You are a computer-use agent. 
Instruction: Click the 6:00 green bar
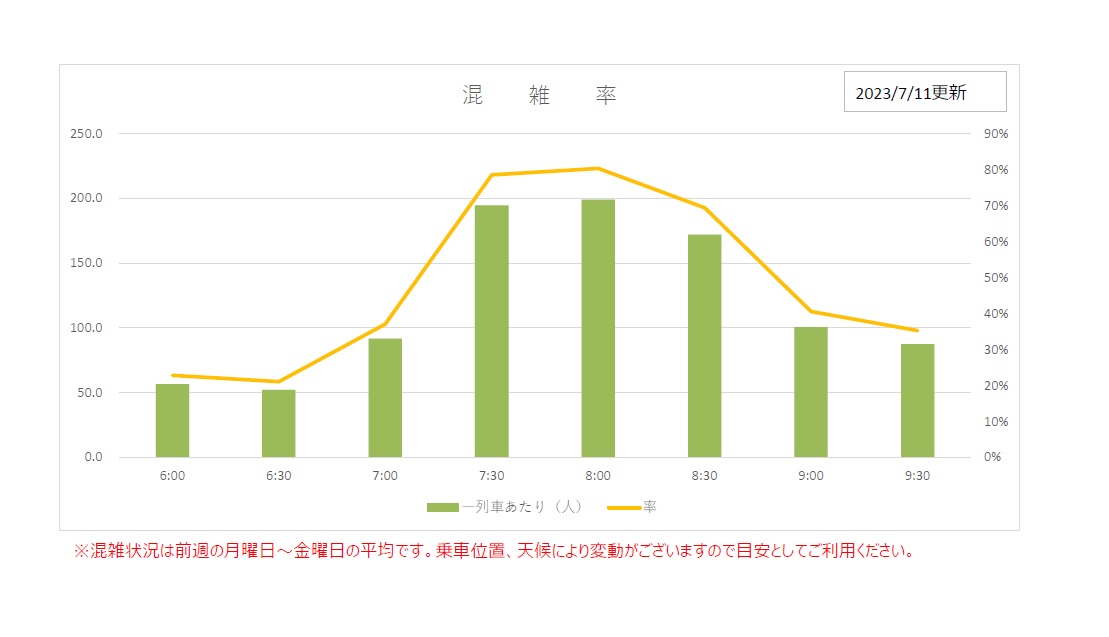[x=172, y=420]
